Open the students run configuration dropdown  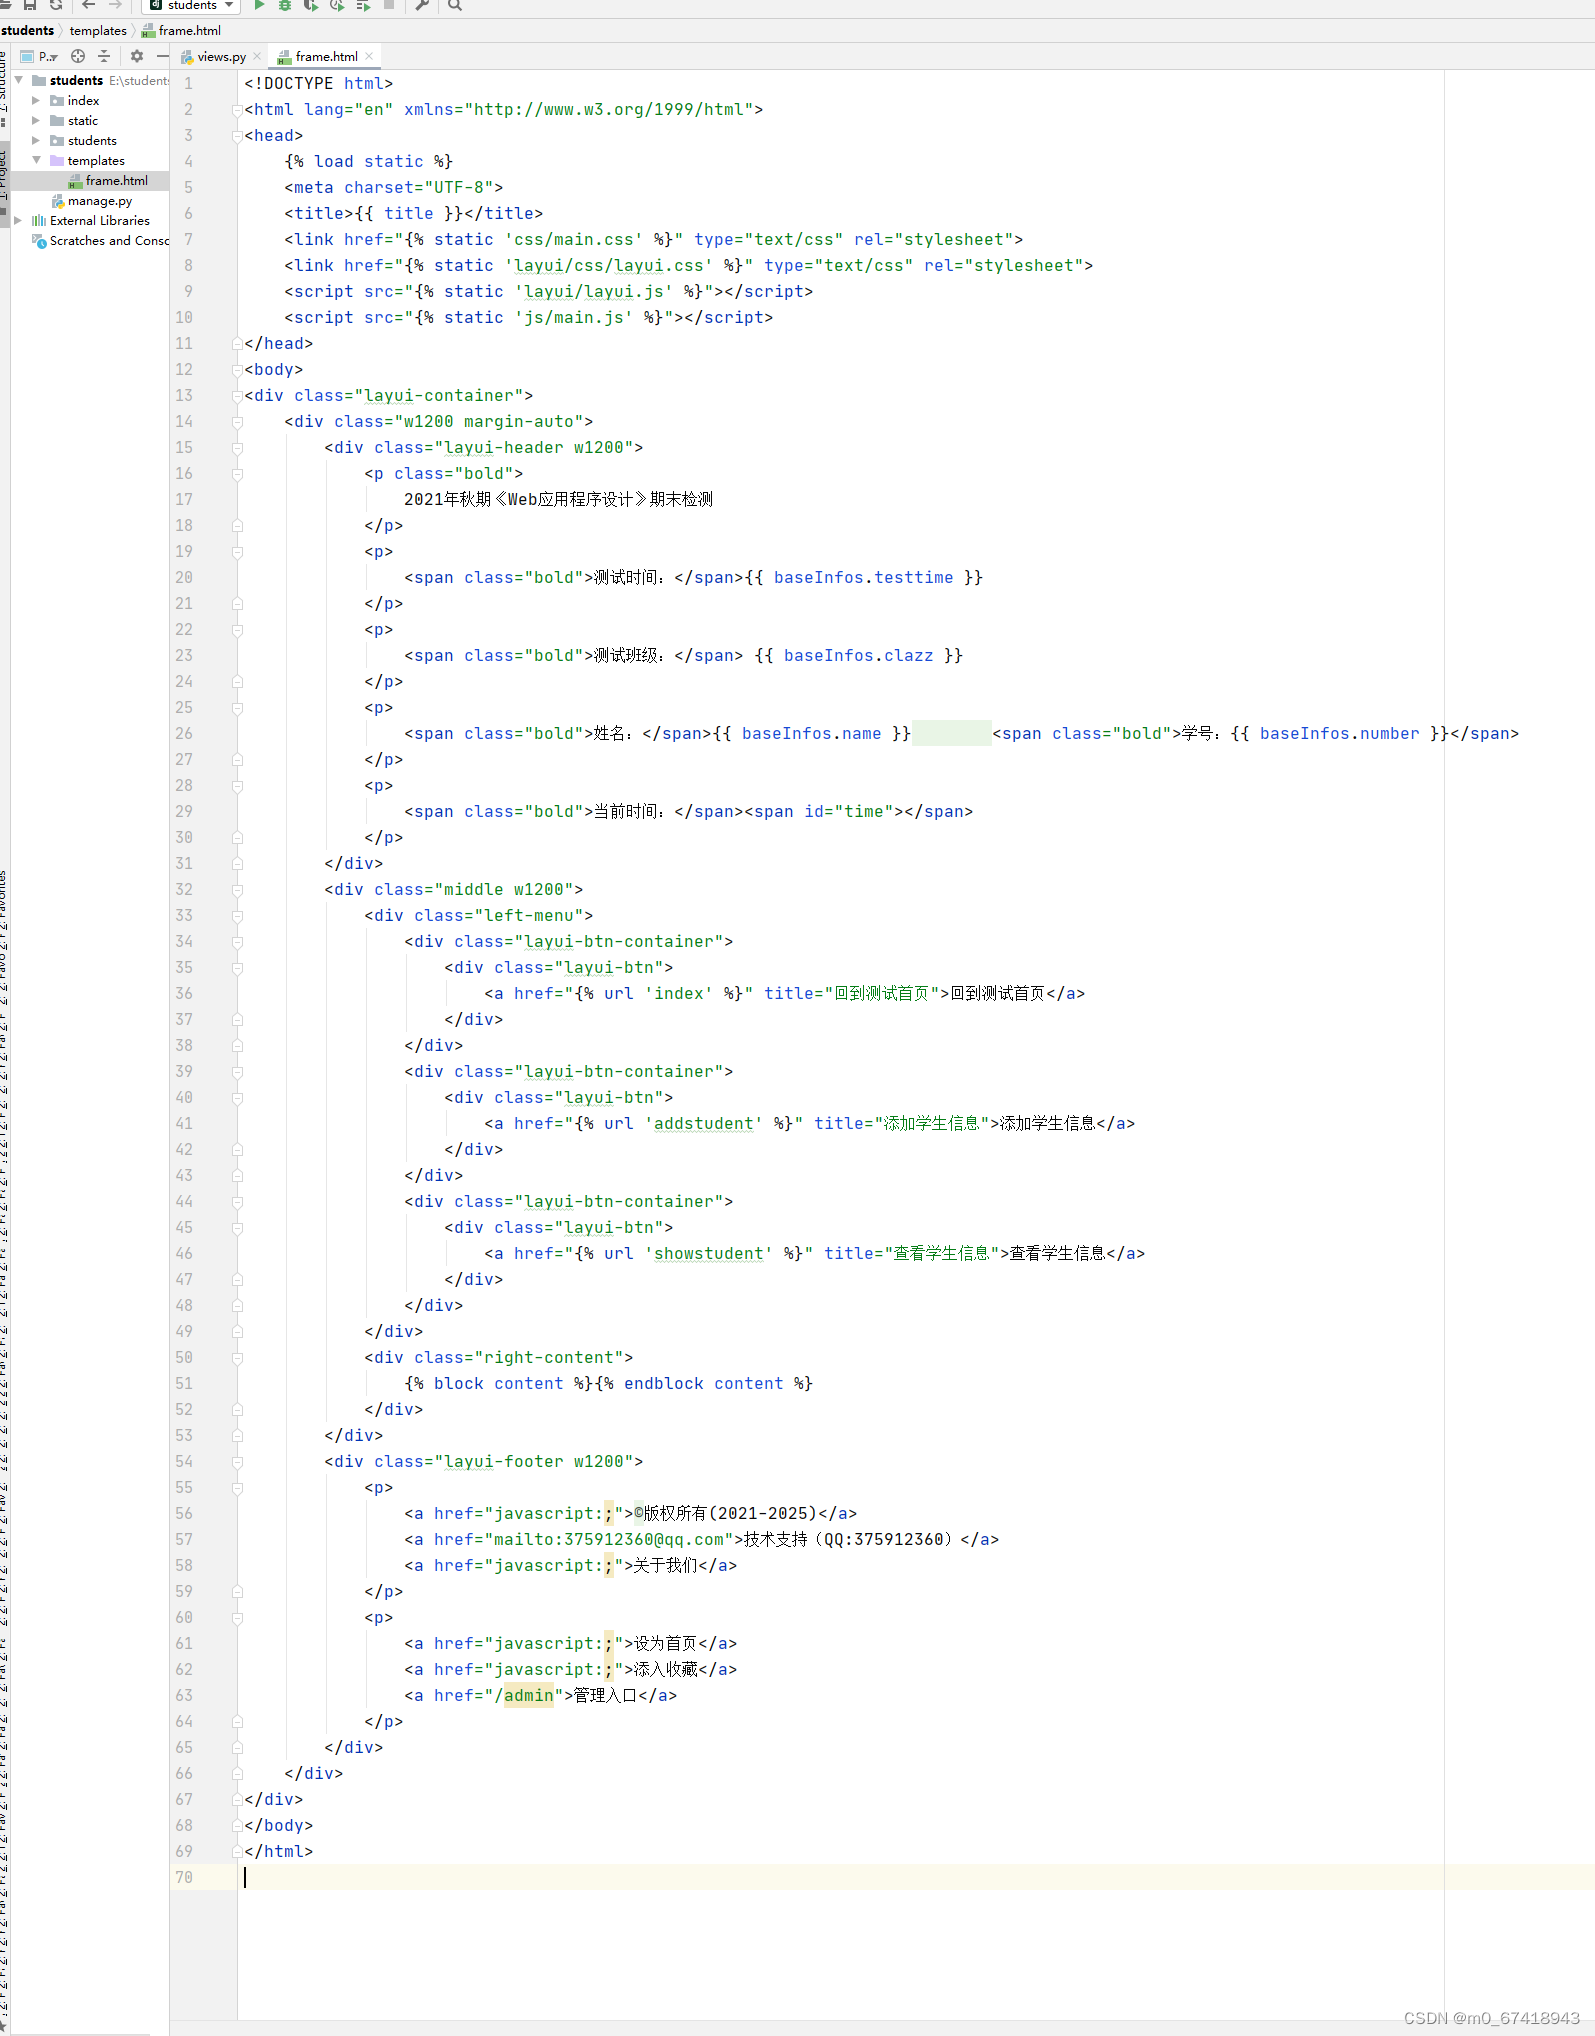(192, 5)
